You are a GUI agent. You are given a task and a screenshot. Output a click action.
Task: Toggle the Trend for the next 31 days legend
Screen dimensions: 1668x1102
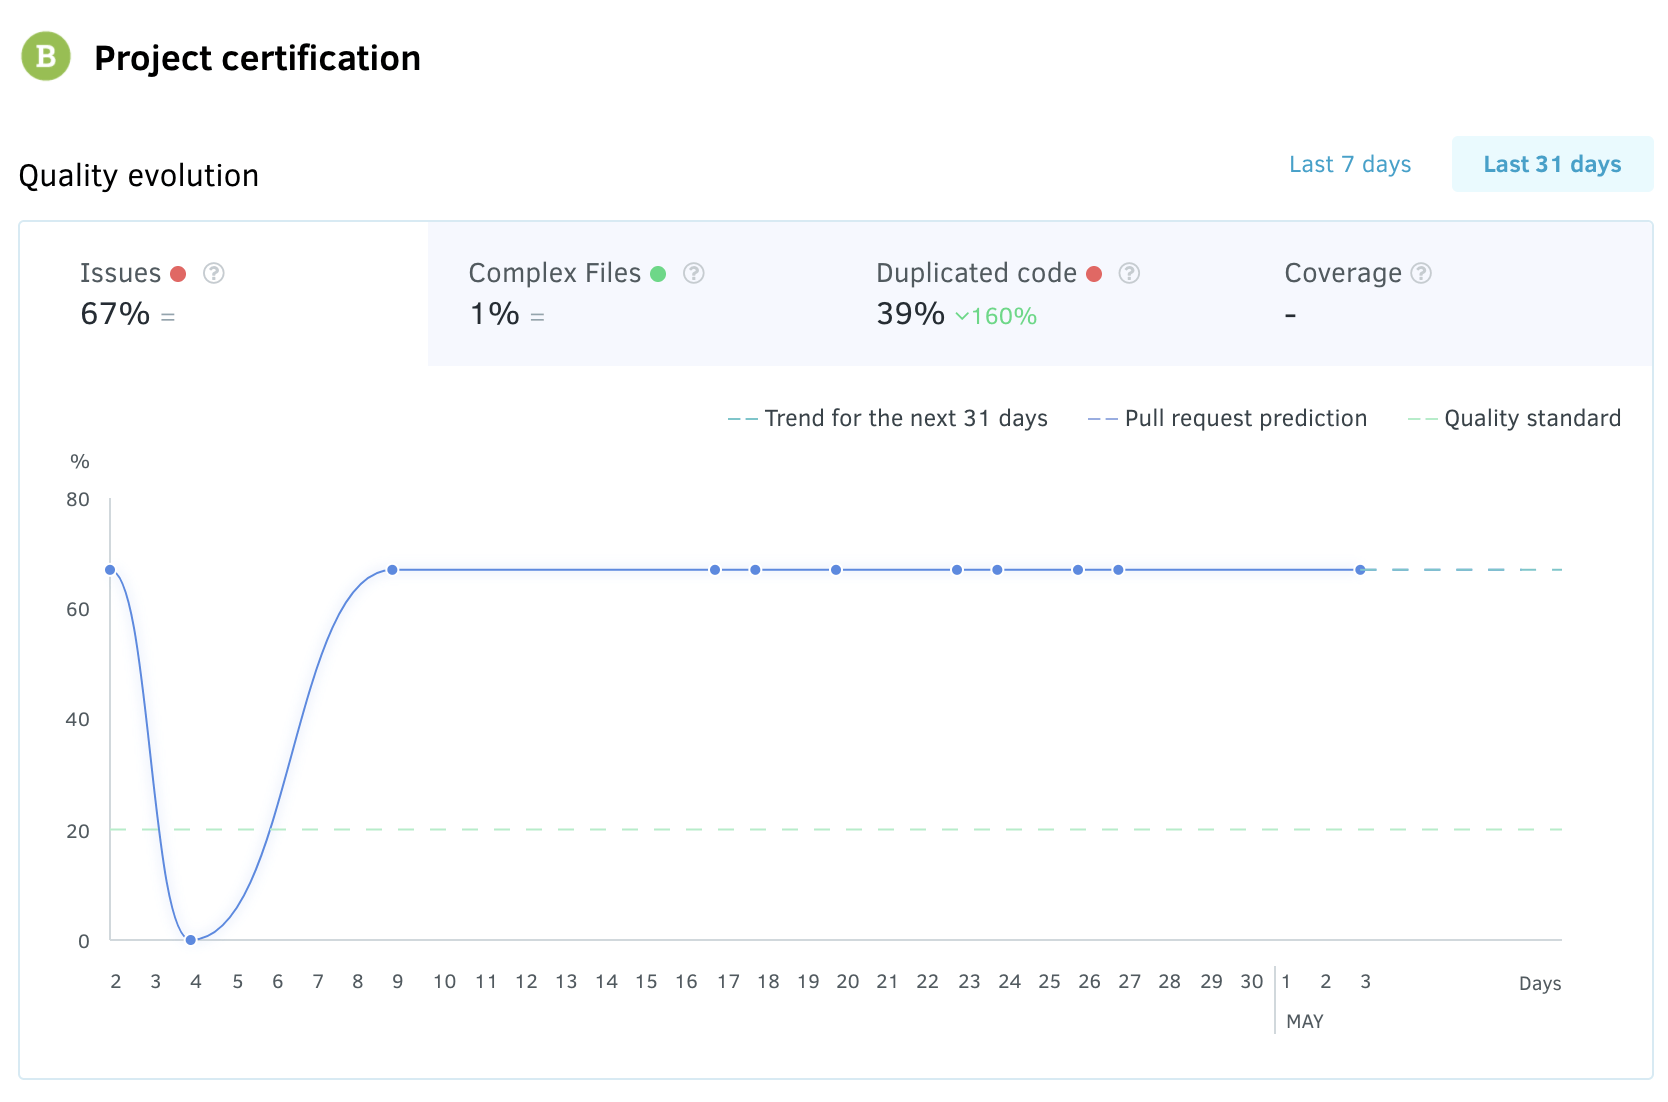pos(888,418)
